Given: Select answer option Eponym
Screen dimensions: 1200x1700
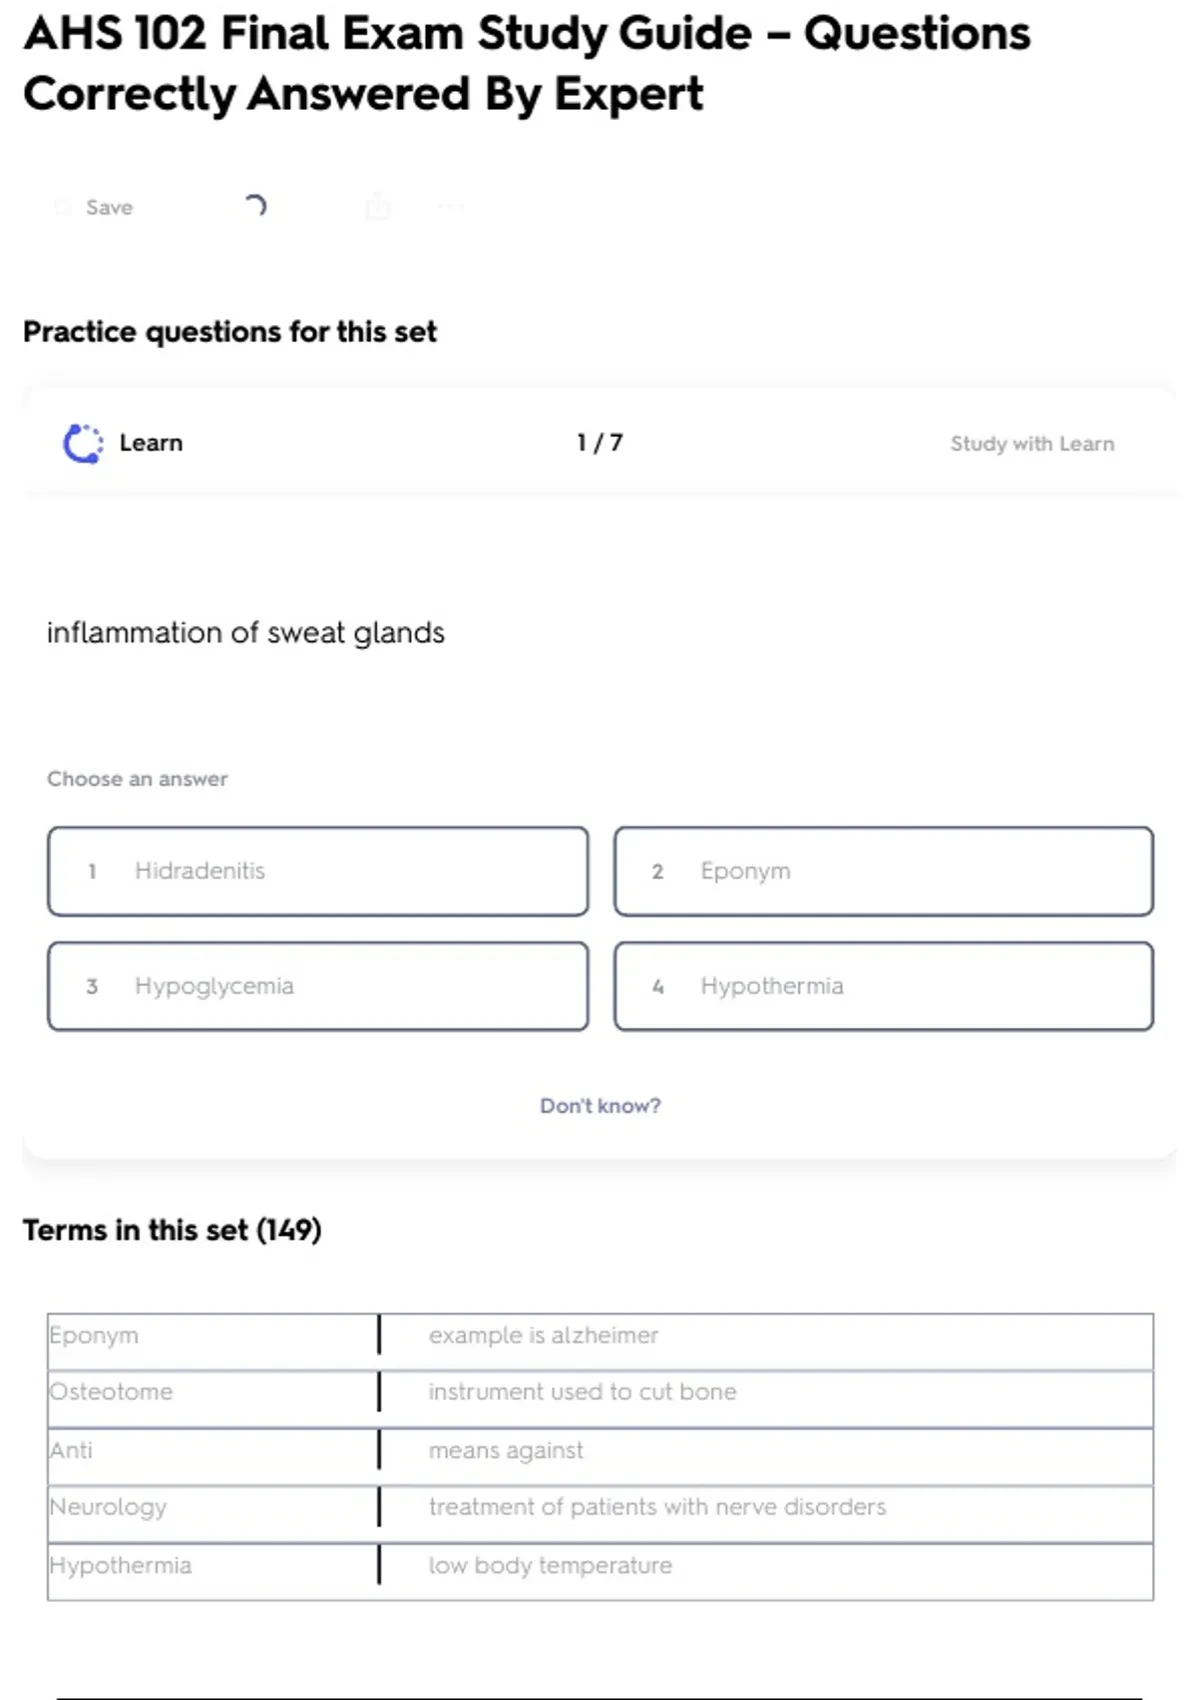Looking at the screenshot, I should pos(883,871).
